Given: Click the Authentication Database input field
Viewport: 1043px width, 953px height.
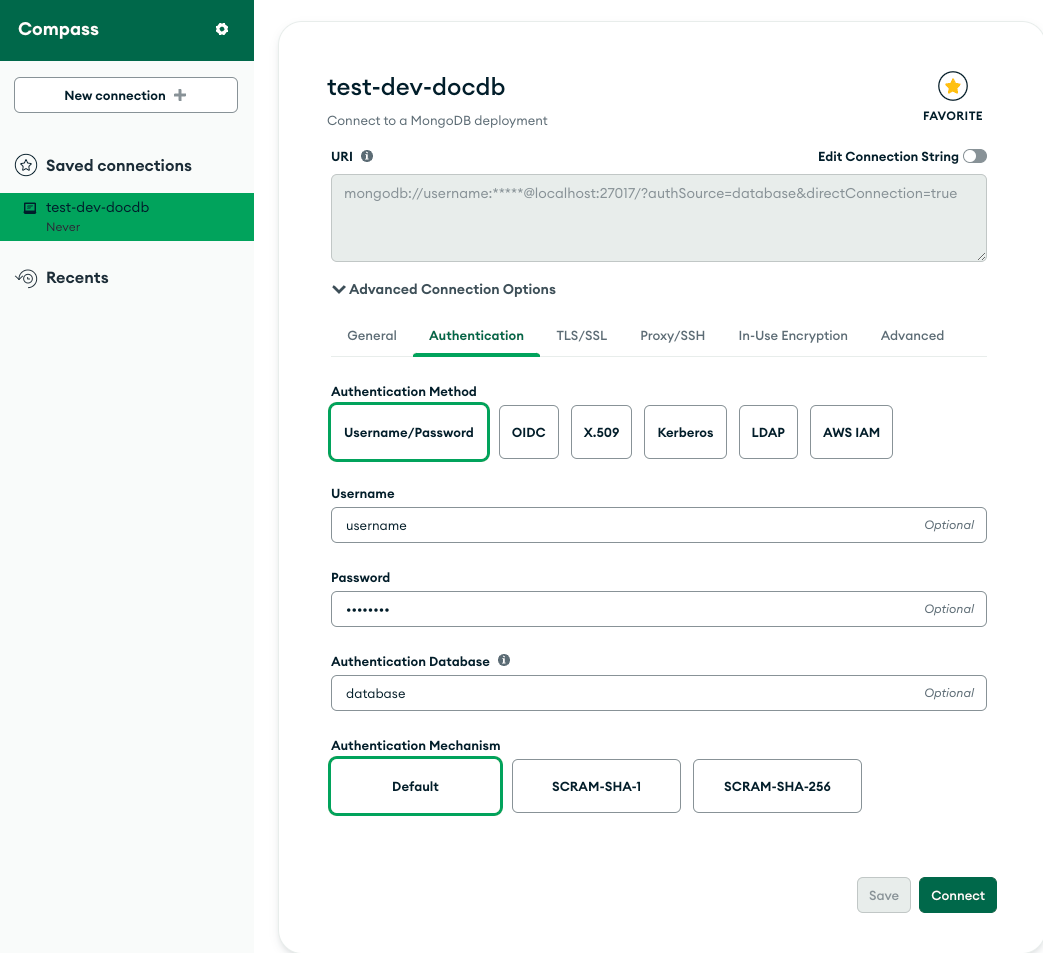Looking at the screenshot, I should 659,693.
